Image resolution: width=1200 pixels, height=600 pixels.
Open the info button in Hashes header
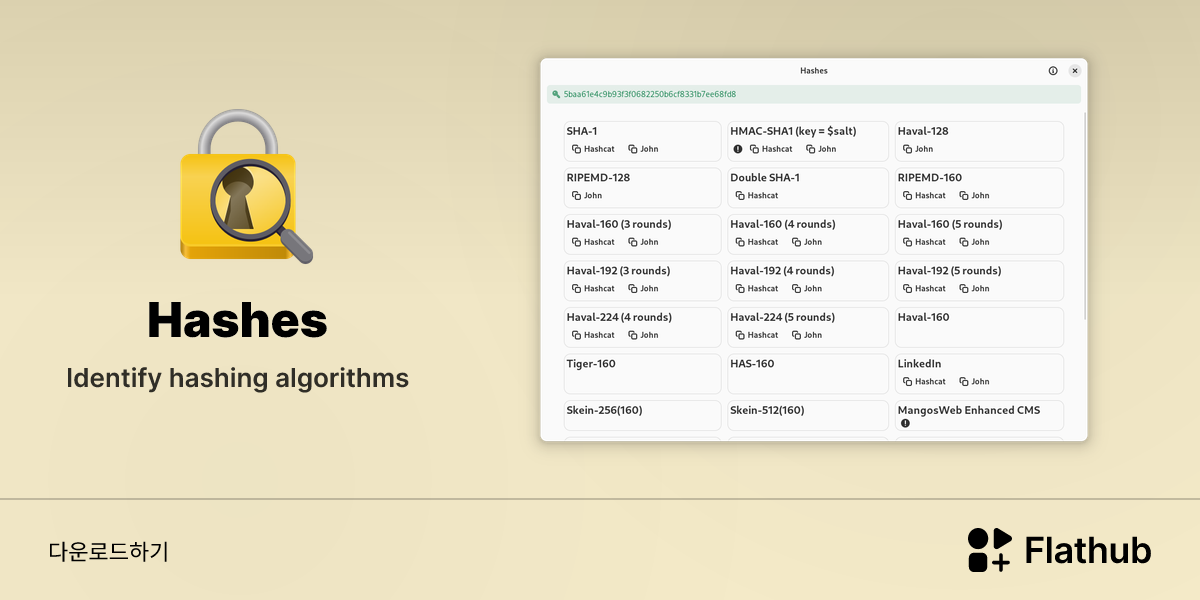pyautogui.click(x=1053, y=71)
